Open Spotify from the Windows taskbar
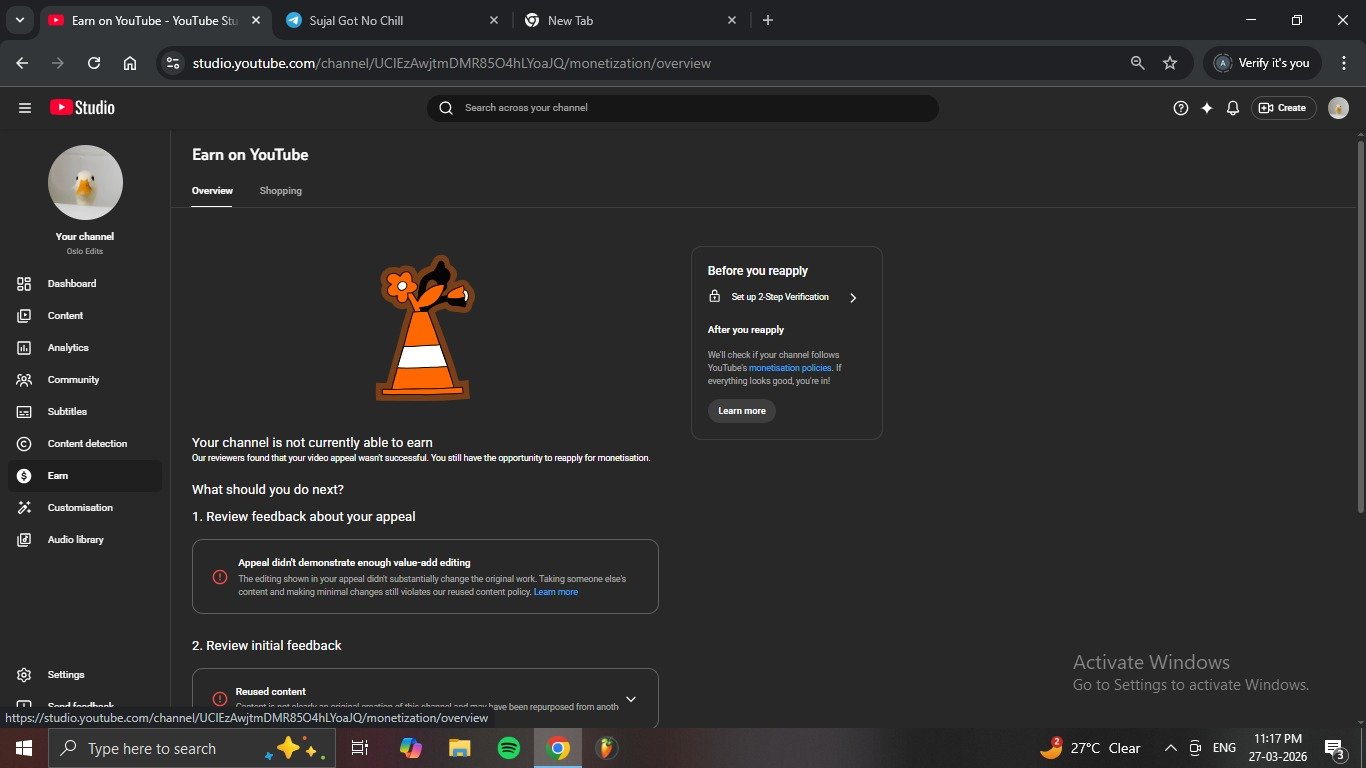Image resolution: width=1366 pixels, height=768 pixels. click(508, 748)
